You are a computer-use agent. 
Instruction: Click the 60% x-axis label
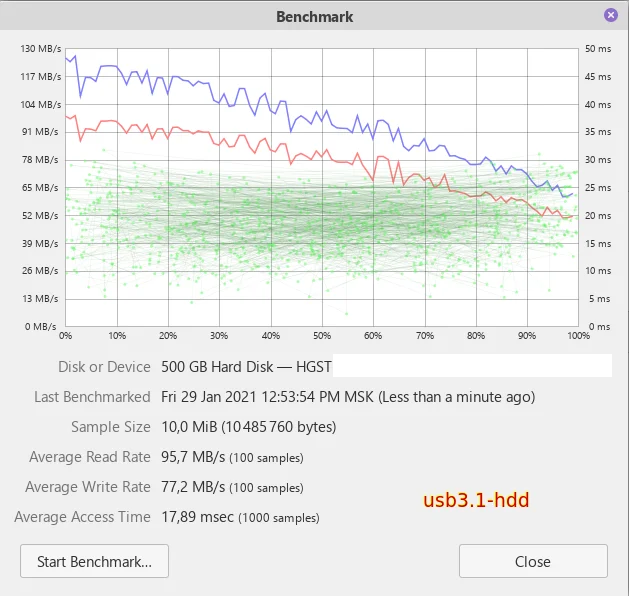coord(373,336)
